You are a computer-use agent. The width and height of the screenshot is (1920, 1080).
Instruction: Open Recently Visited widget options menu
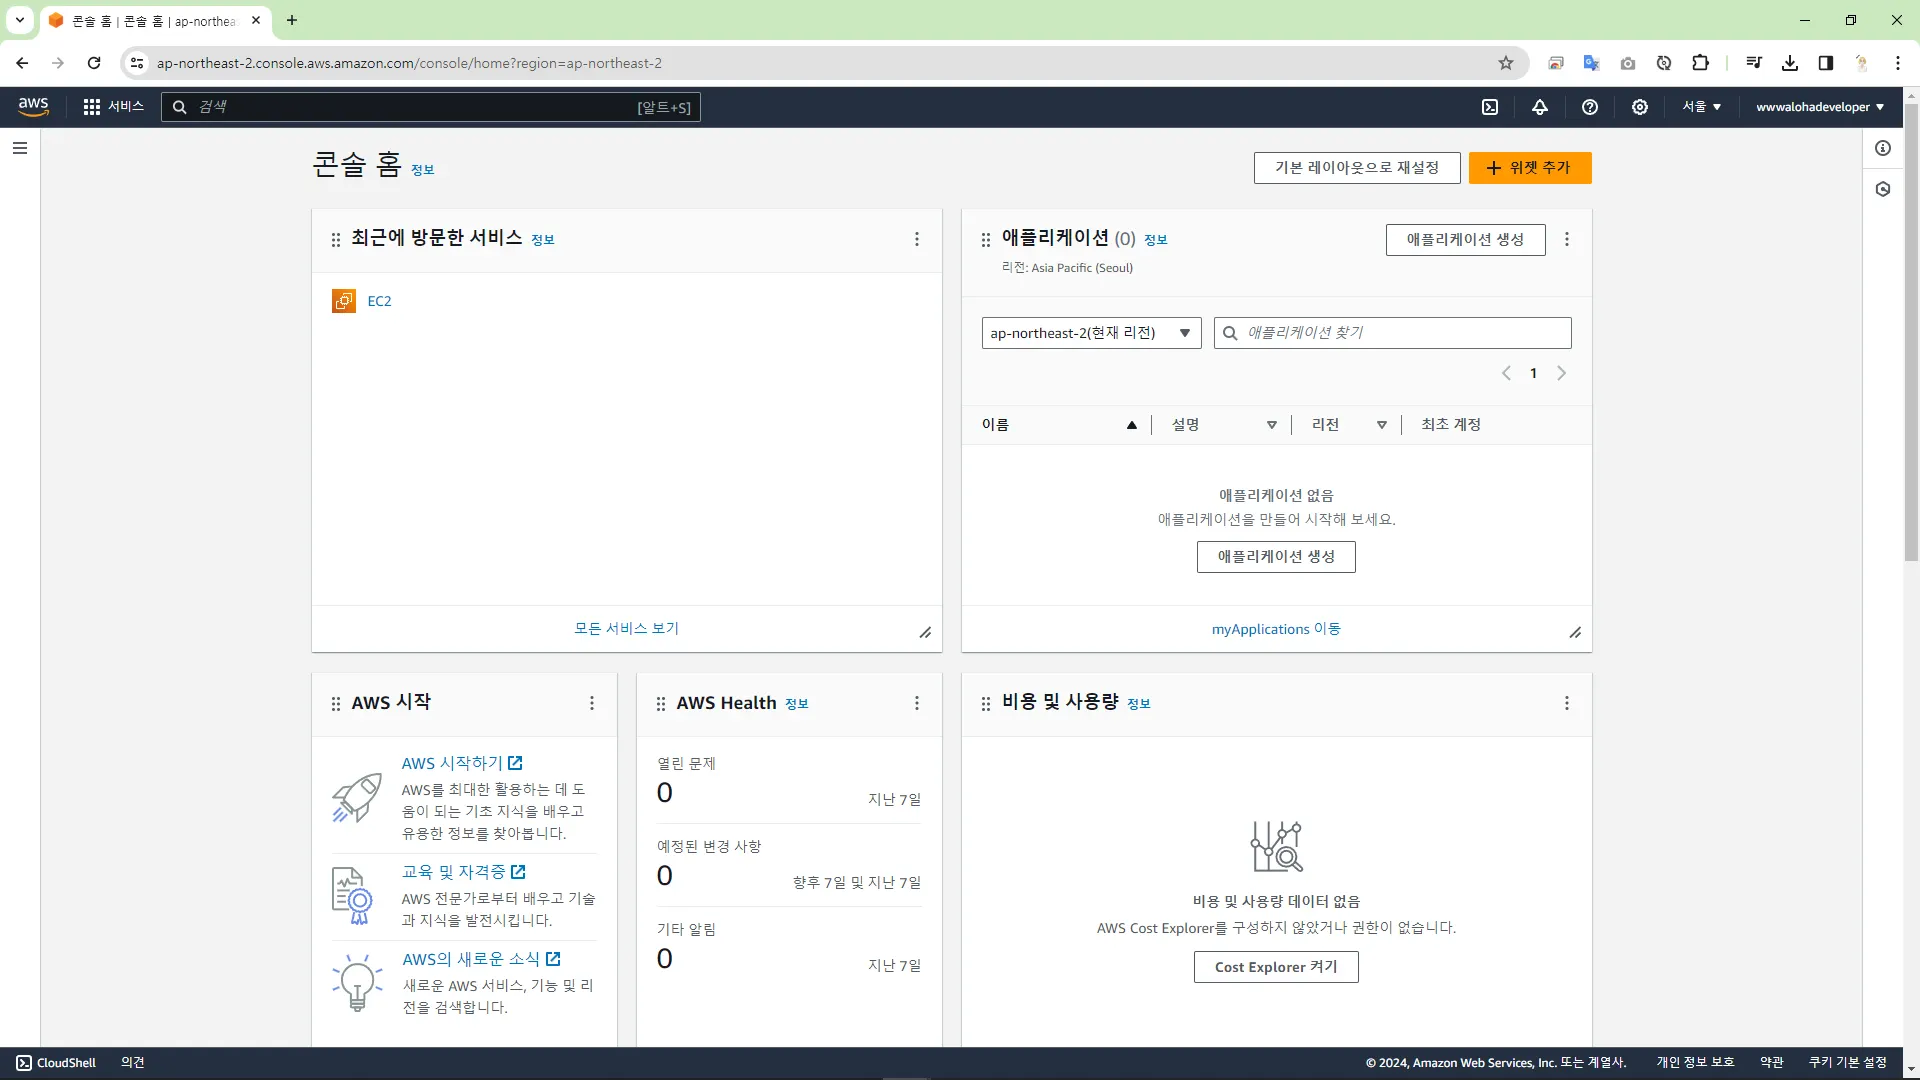(917, 239)
